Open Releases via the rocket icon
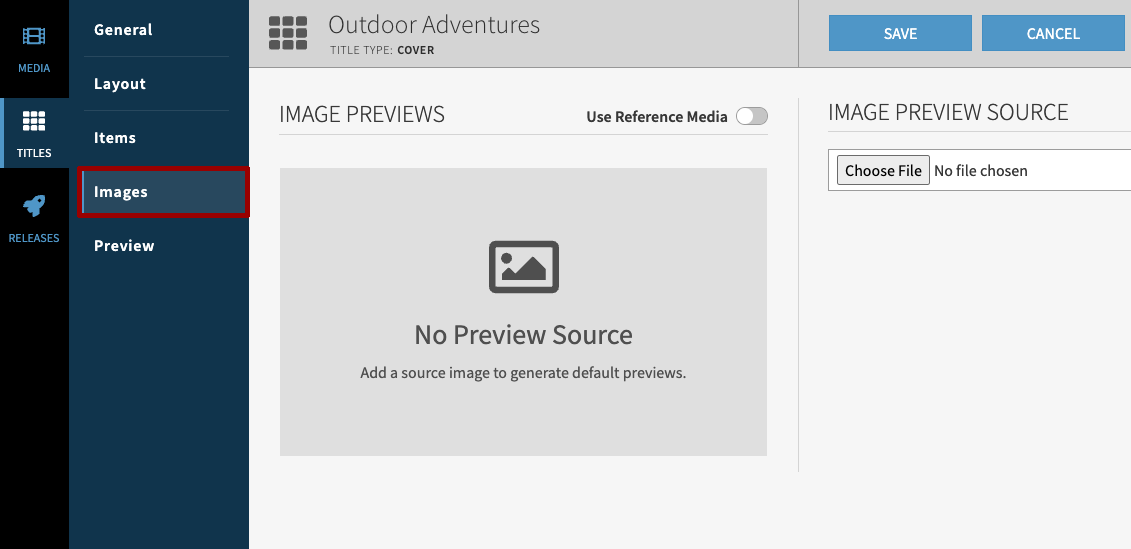Image resolution: width=1131 pixels, height=549 pixels. coord(34,207)
